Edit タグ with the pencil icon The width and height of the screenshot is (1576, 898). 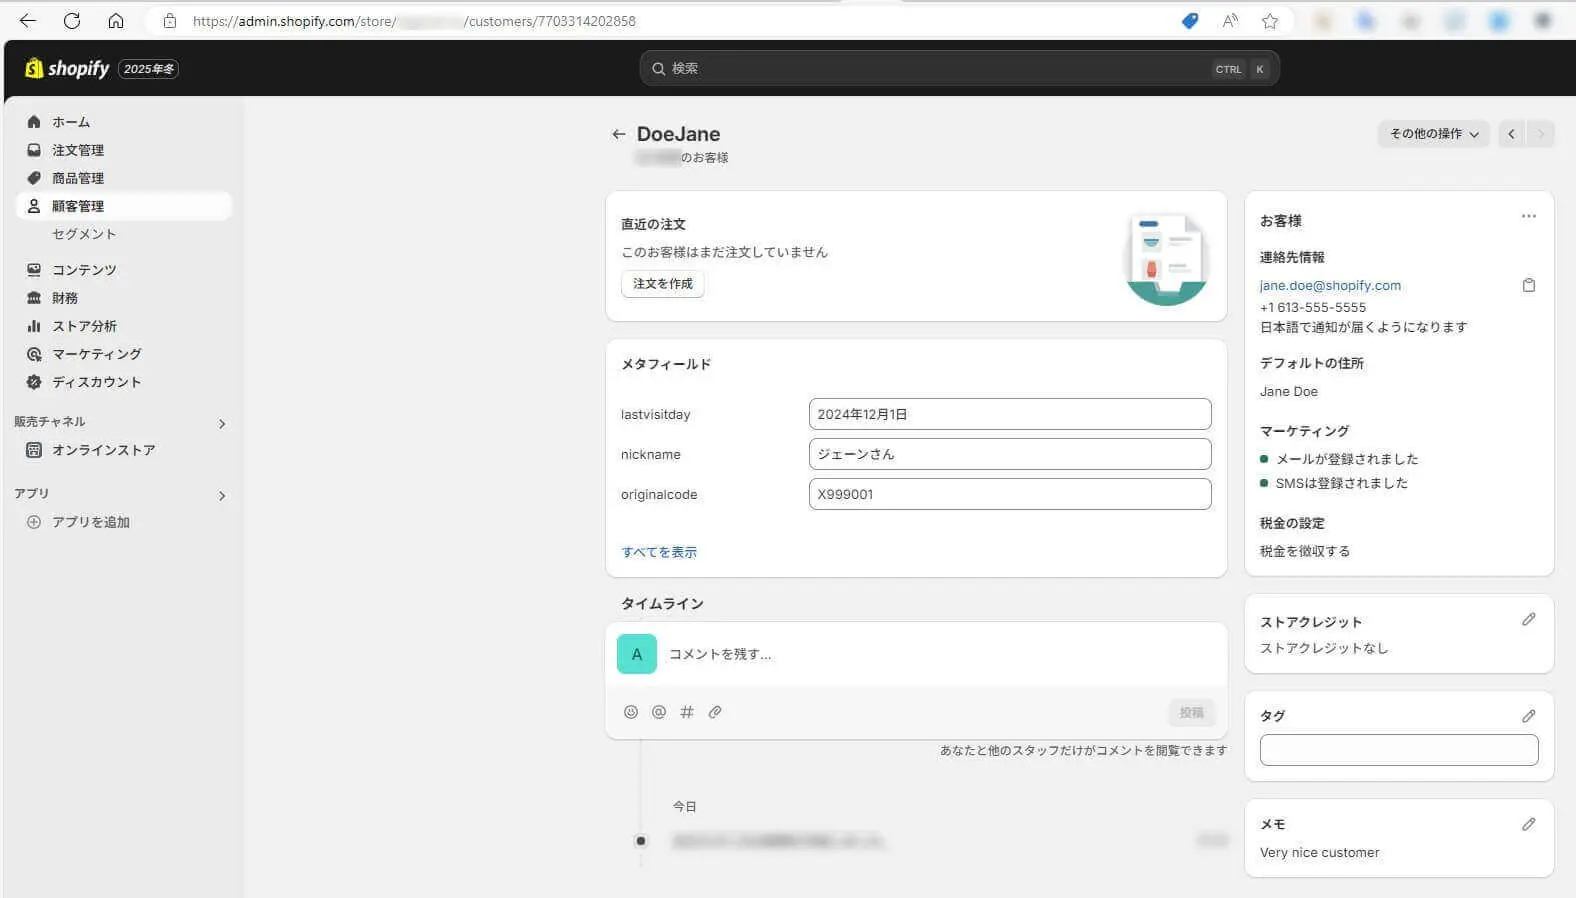point(1529,716)
